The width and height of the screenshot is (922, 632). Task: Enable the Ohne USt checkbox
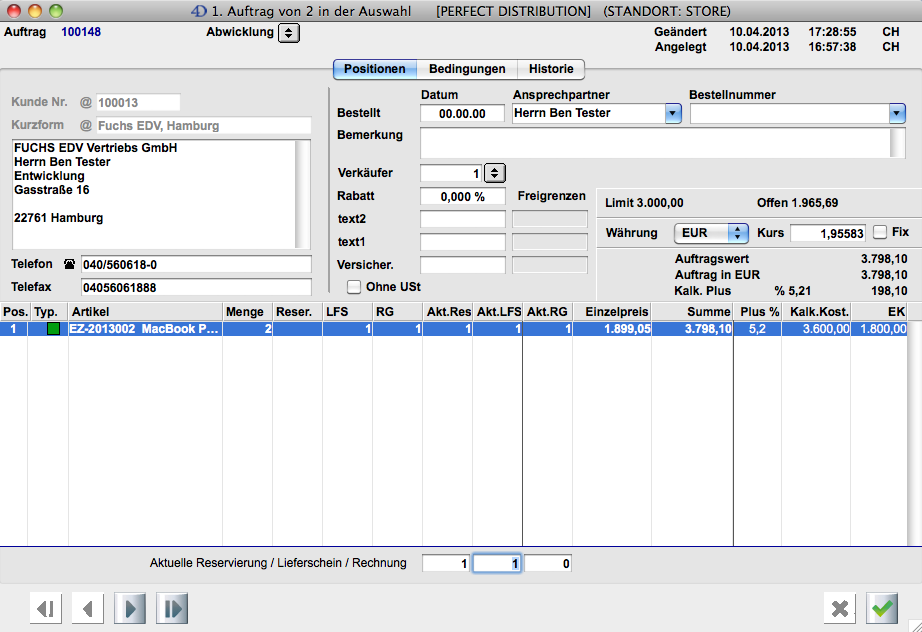tap(353, 287)
